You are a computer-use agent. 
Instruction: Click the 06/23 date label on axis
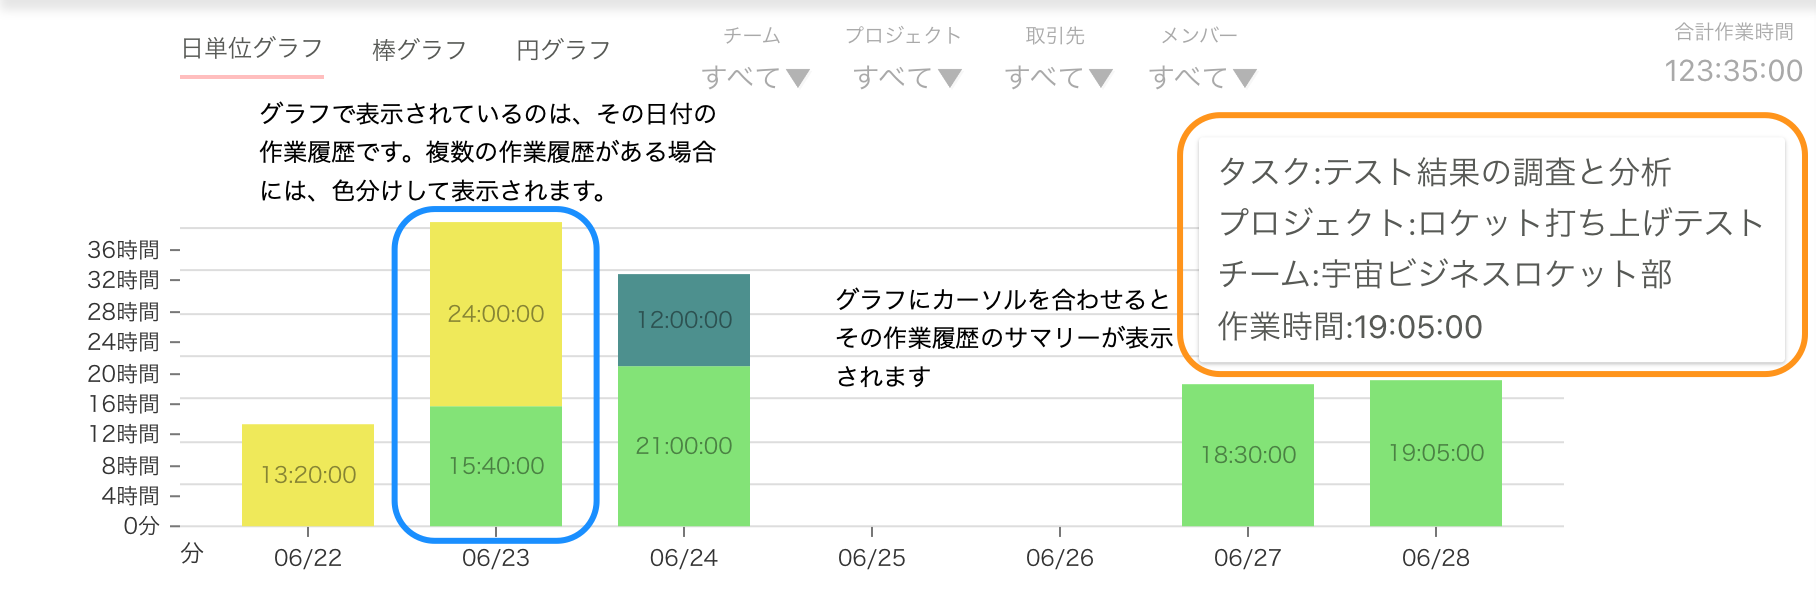coord(496,558)
